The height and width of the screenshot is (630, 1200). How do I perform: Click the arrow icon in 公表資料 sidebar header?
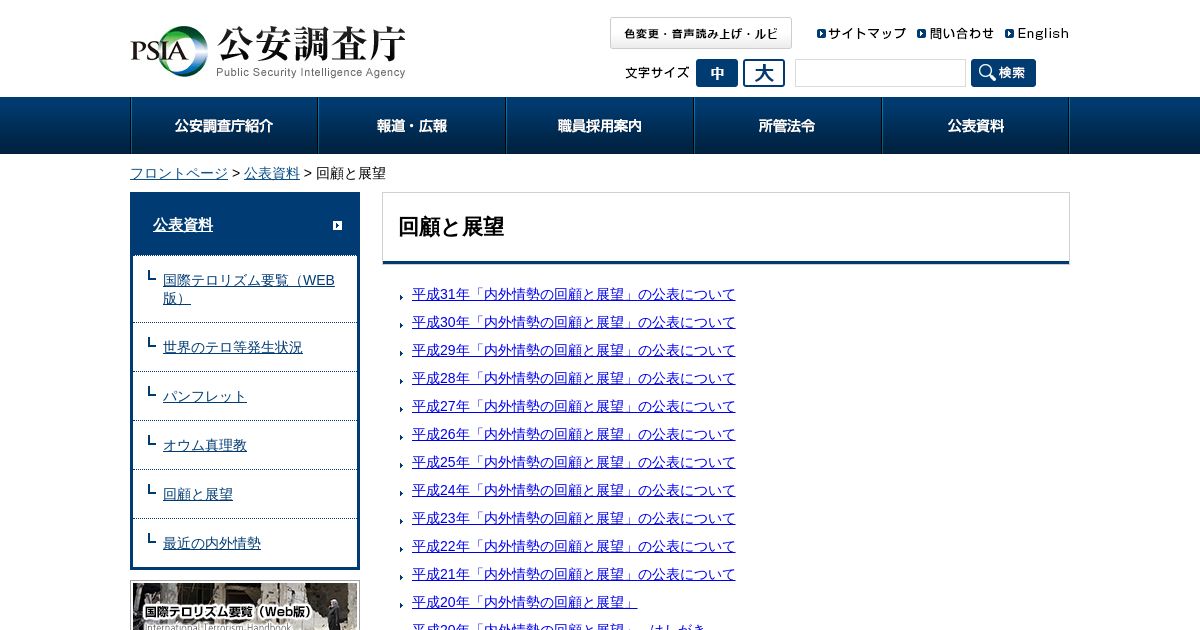[338, 226]
